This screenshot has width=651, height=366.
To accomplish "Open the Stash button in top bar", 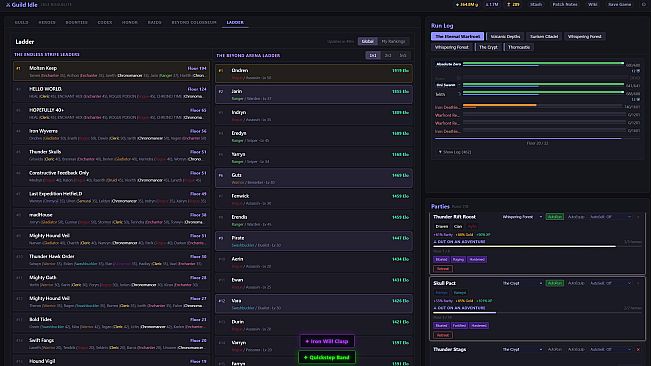I will tap(536, 5).
